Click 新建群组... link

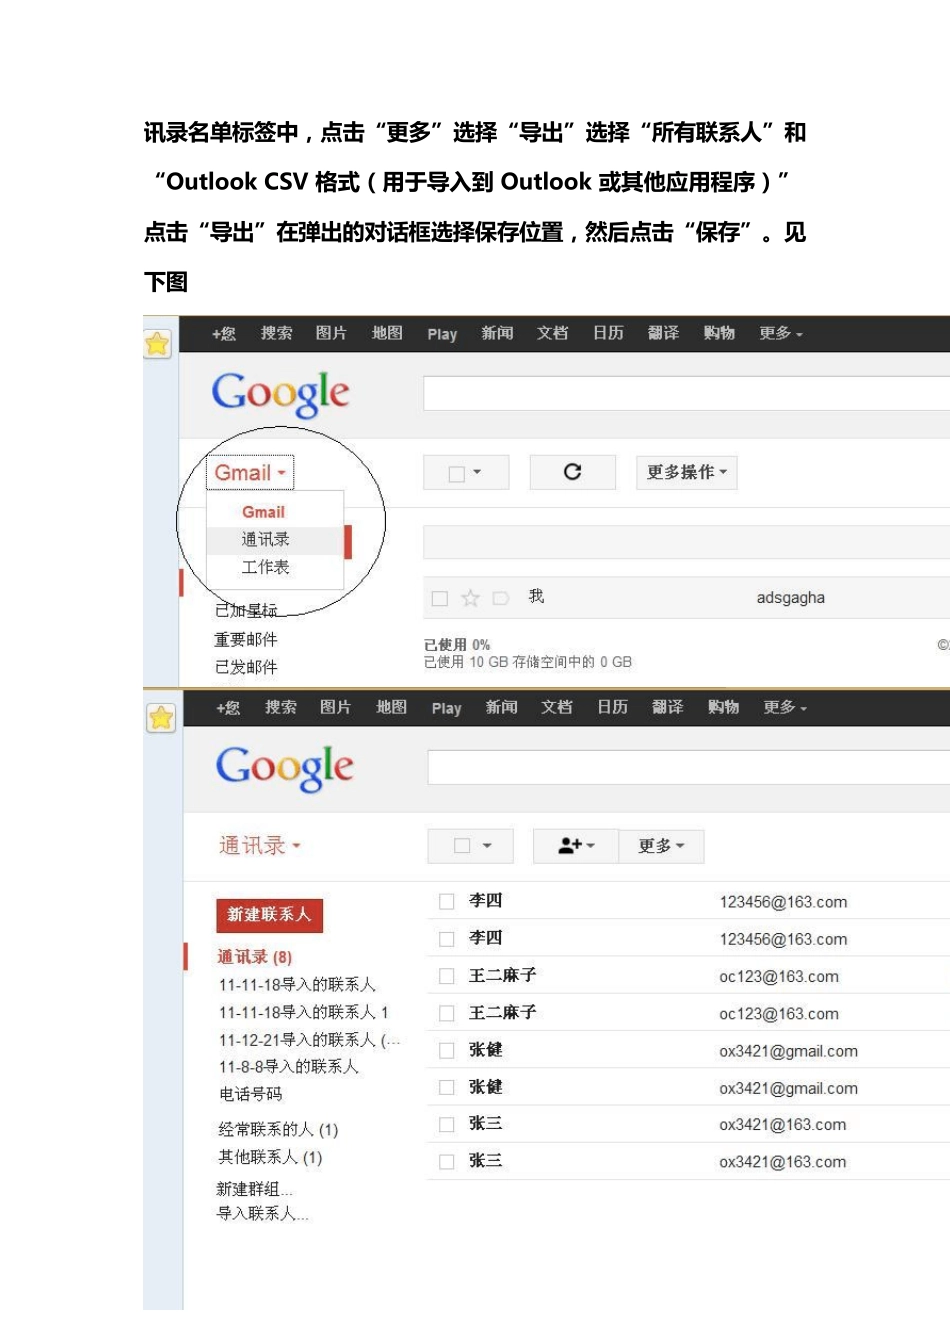click(x=254, y=1189)
